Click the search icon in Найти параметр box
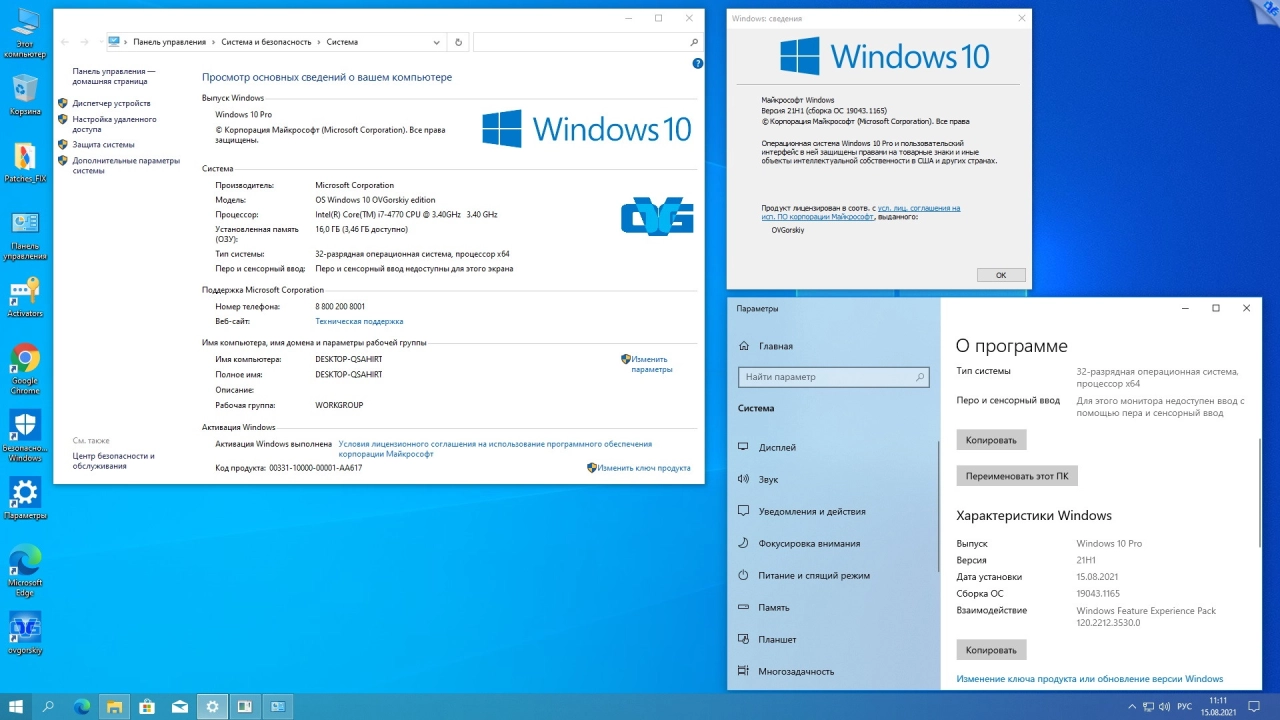 click(x=920, y=377)
